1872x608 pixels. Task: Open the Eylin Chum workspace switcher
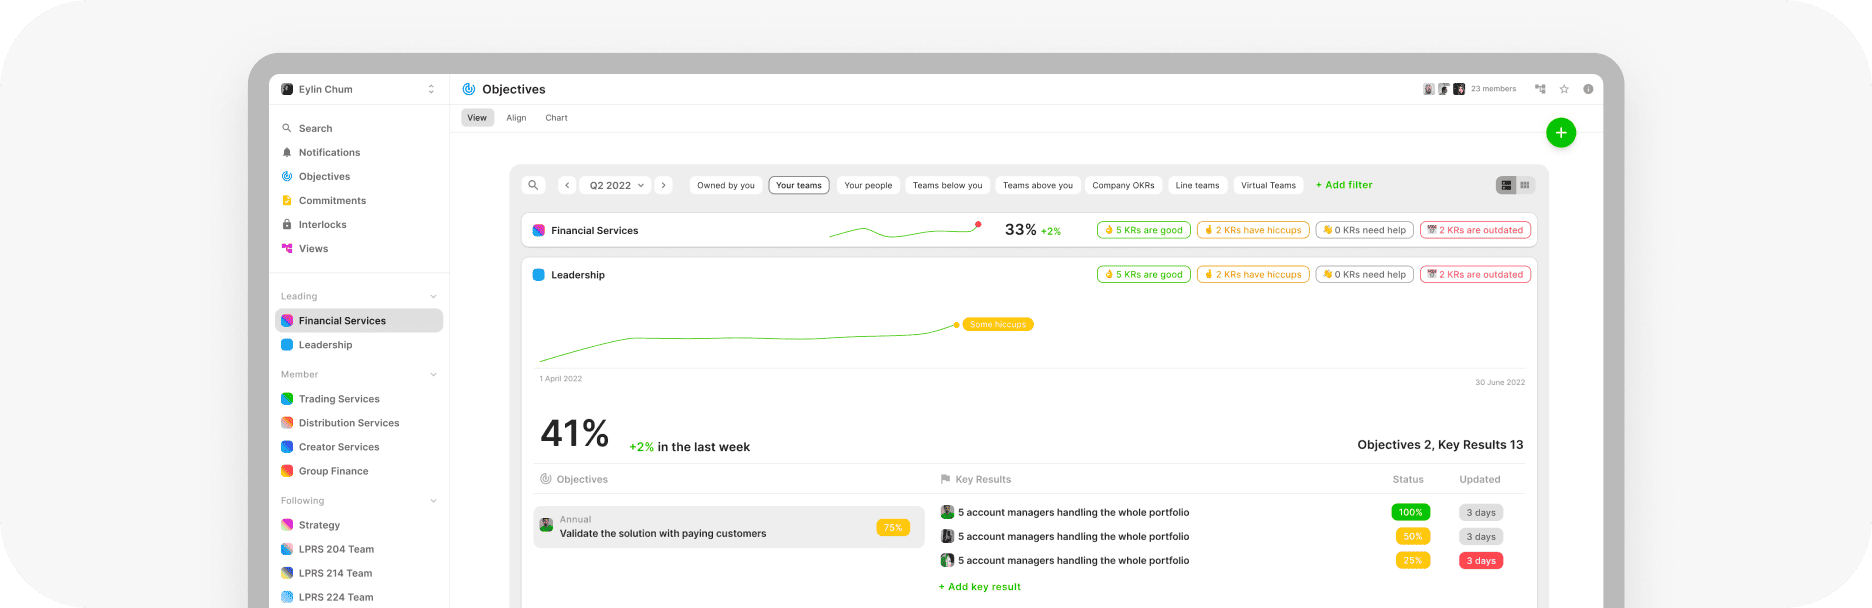359,89
